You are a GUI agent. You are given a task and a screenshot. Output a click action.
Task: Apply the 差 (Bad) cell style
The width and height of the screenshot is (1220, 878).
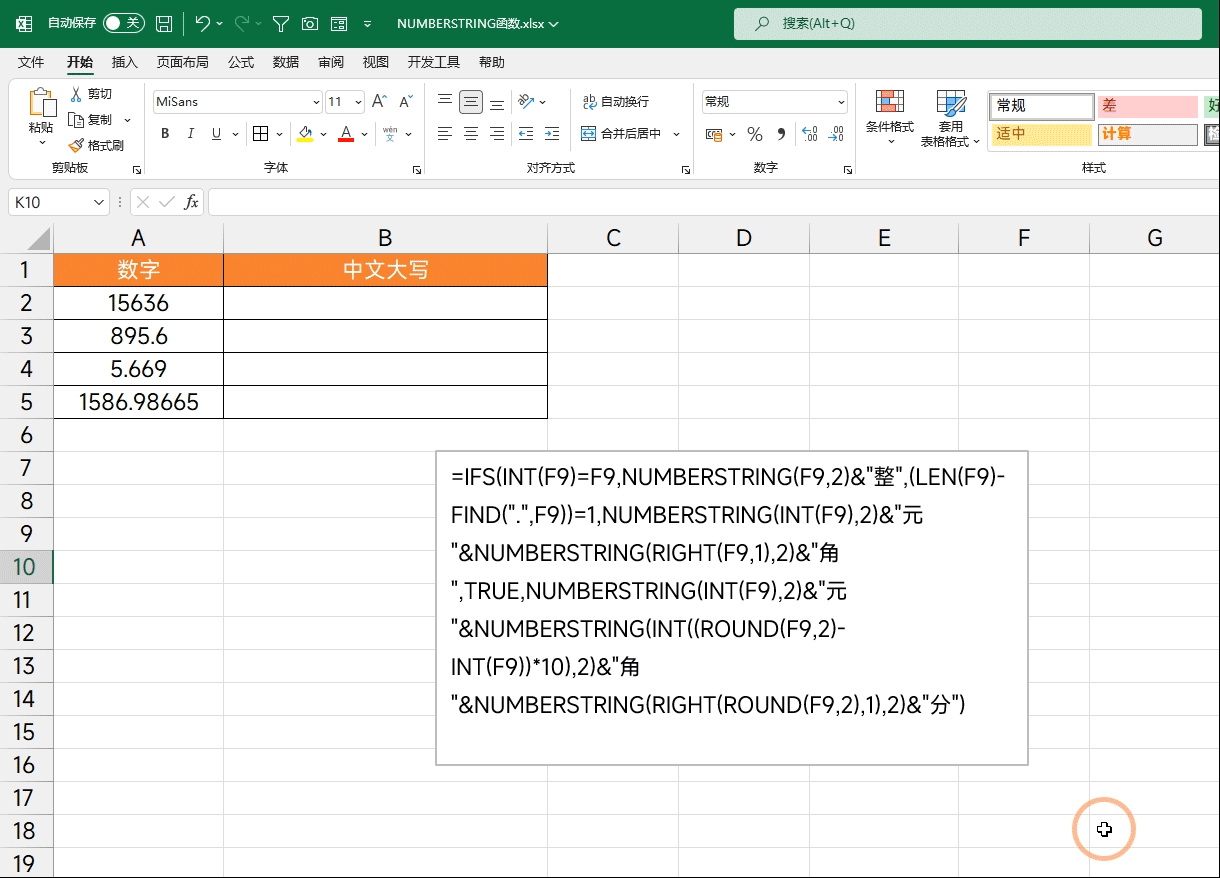[1147, 106]
